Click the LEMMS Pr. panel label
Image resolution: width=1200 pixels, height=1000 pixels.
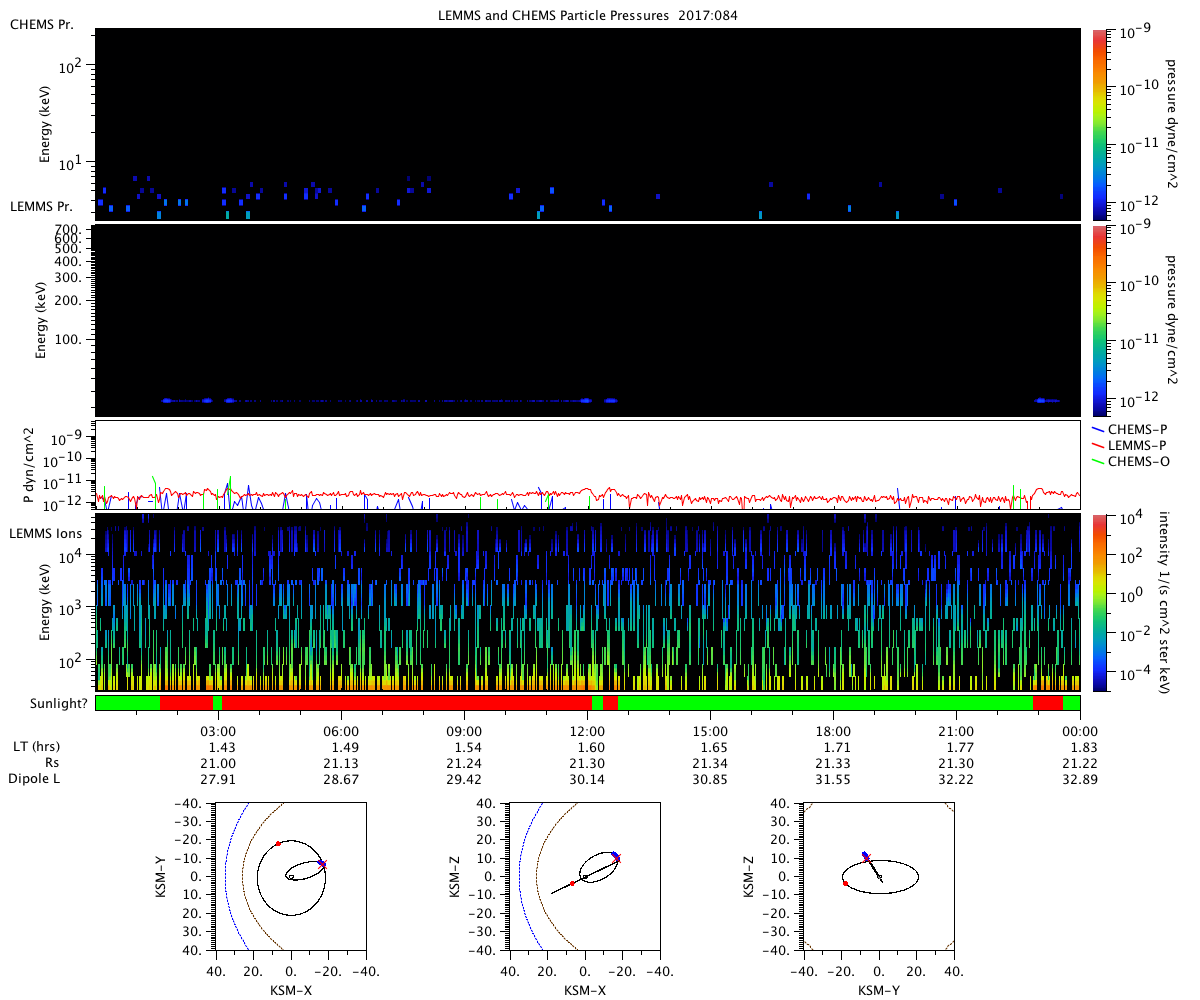pyautogui.click(x=40, y=206)
